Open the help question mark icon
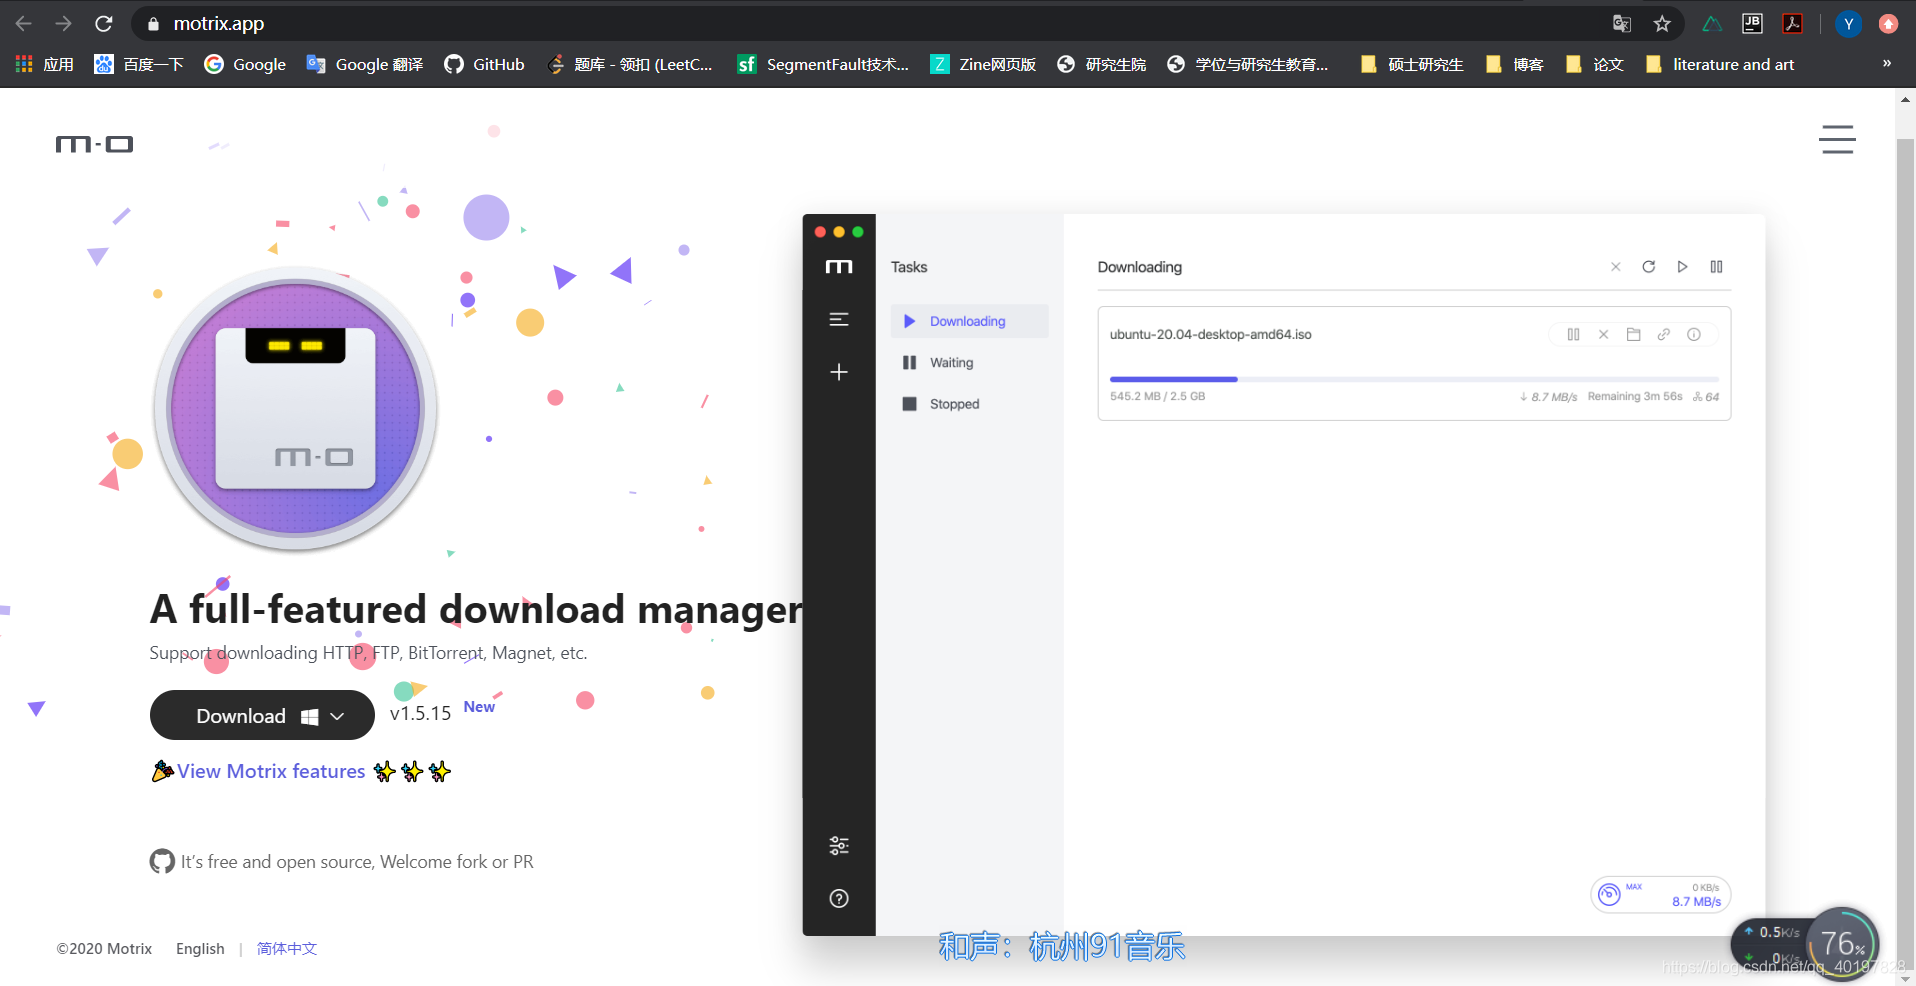 tap(839, 898)
